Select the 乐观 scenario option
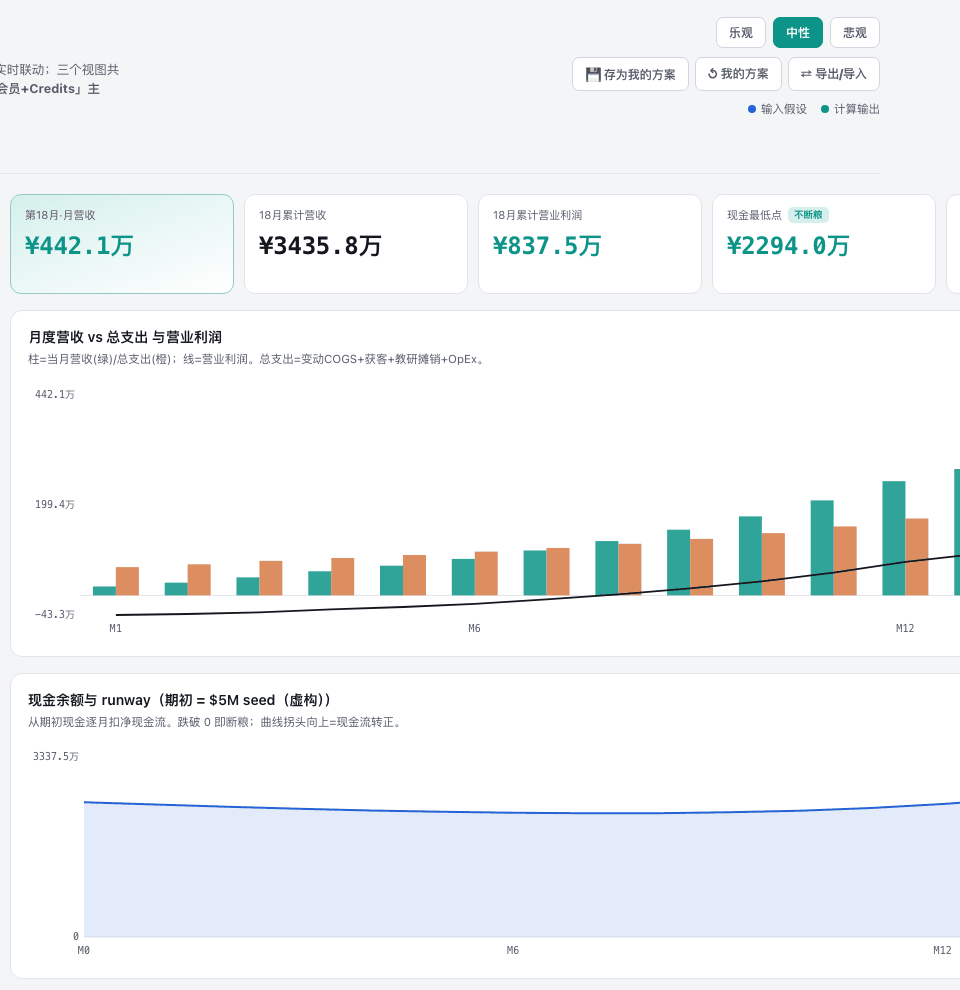960x990 pixels. pyautogui.click(x=740, y=32)
